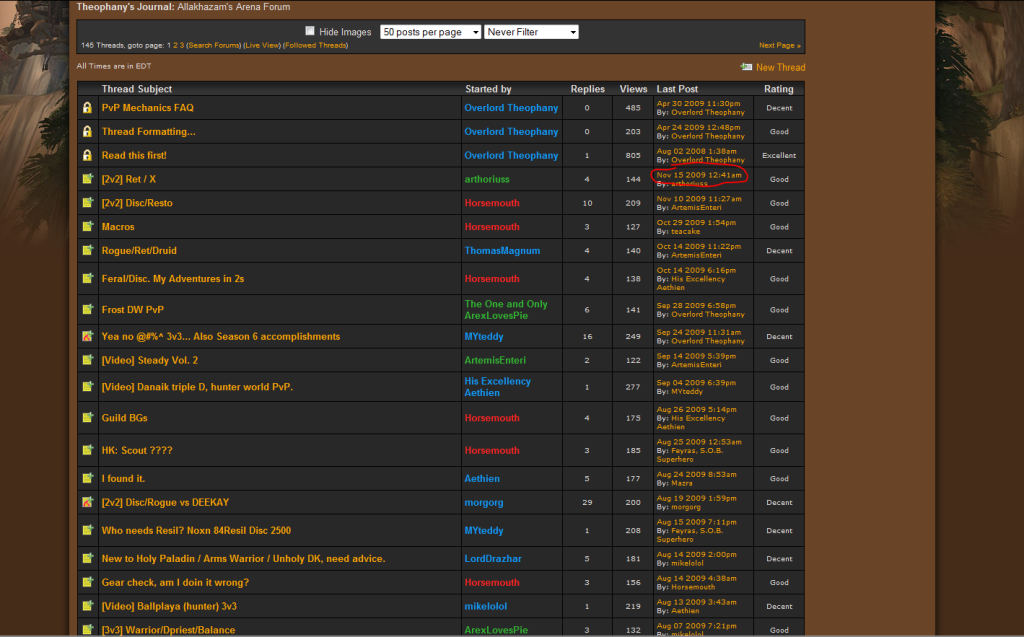Click the lock icon beside PvP Mechanics FAQ
Image resolution: width=1024 pixels, height=637 pixels.
click(88, 108)
